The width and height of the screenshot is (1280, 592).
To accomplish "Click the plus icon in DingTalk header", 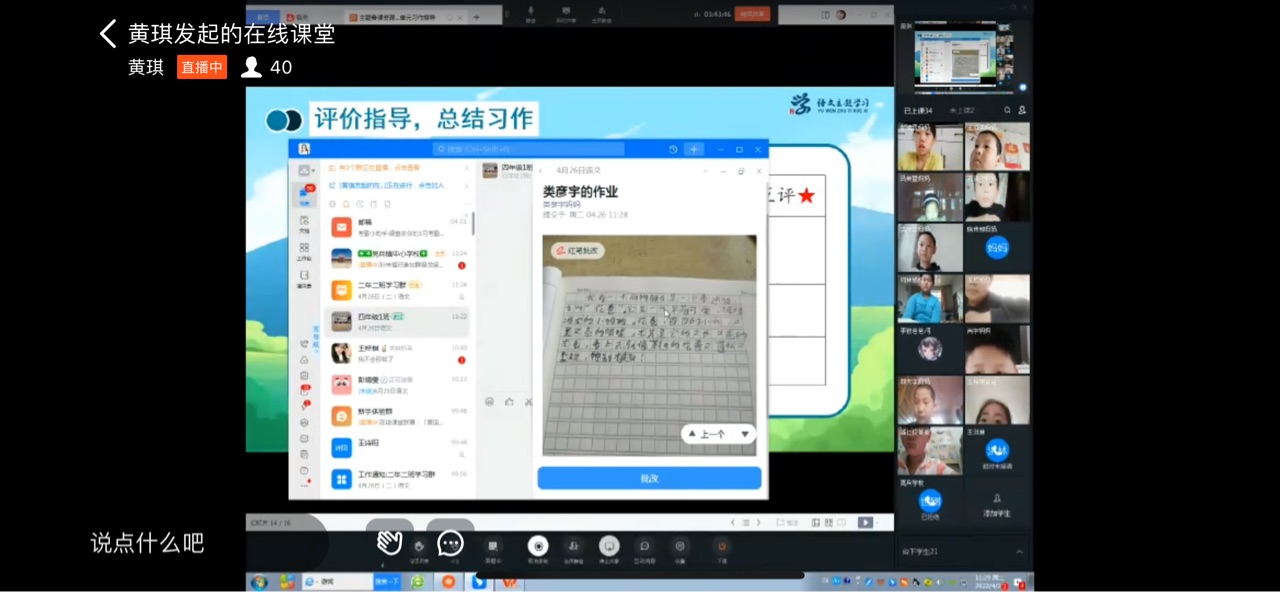I will tap(694, 149).
